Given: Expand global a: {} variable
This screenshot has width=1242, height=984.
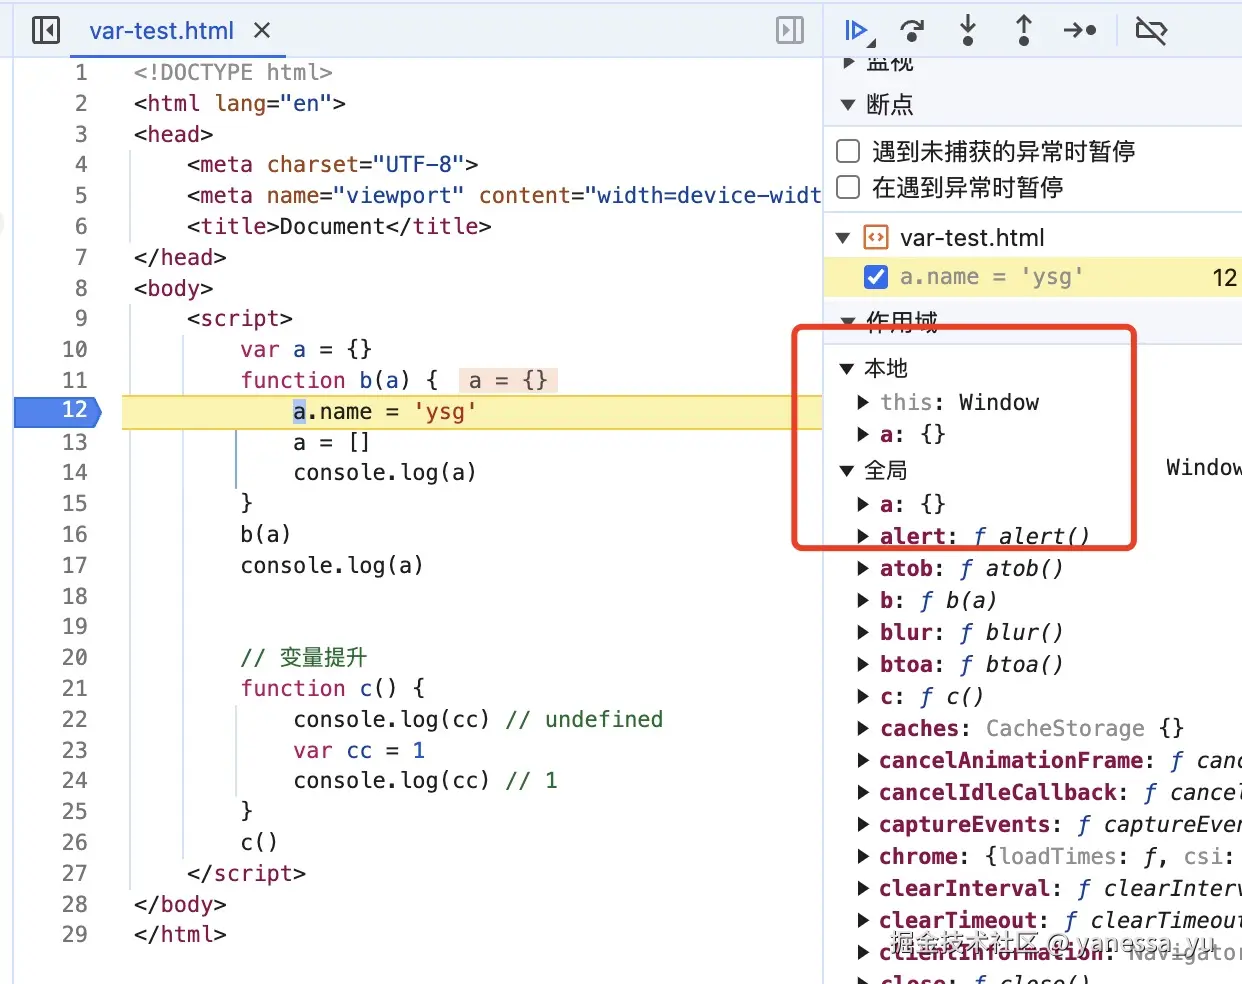Looking at the screenshot, I should (x=863, y=504).
